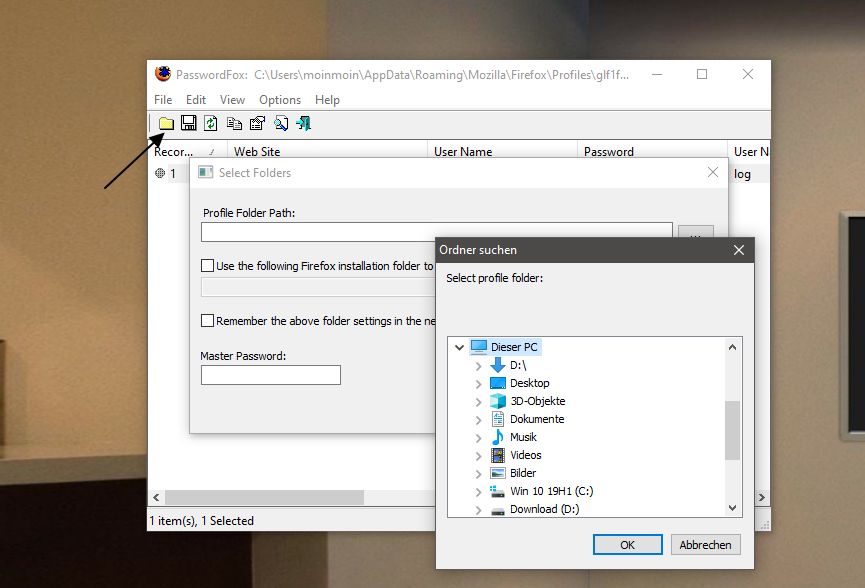Viewport: 865px width, 588px height.
Task: Open the Edit menu
Action: click(196, 100)
